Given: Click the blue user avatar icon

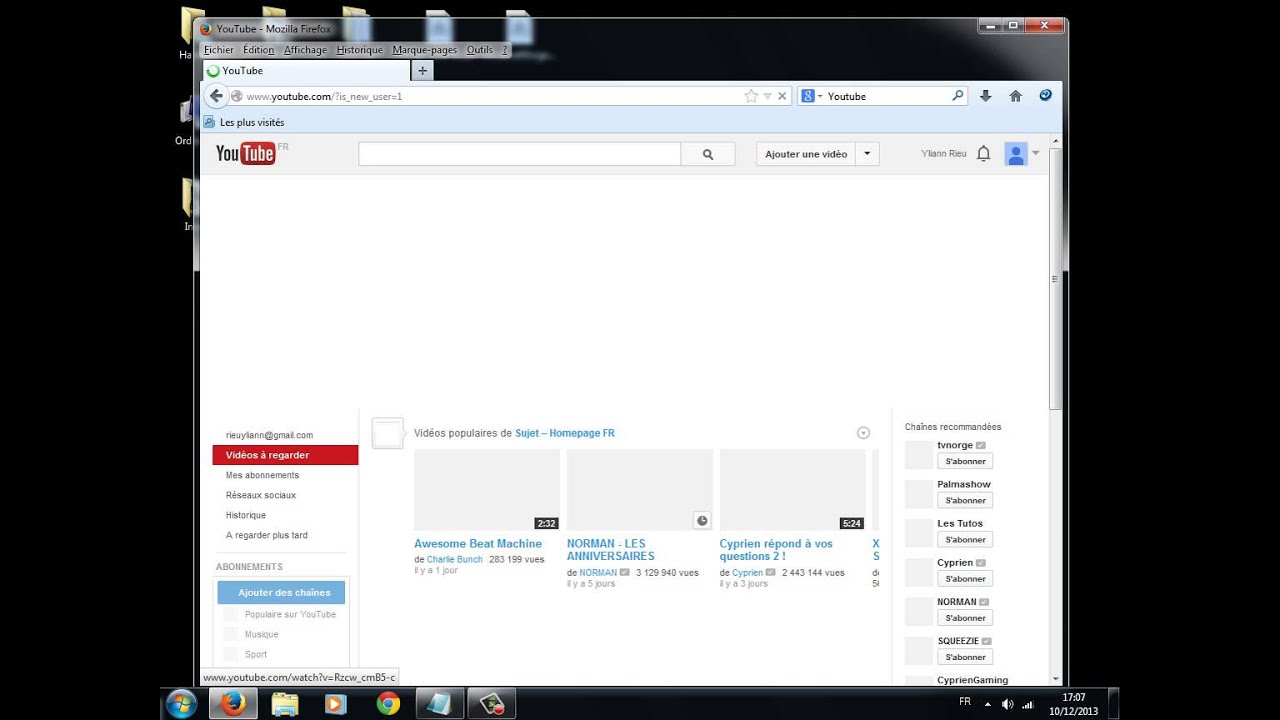Looking at the screenshot, I should tap(1016, 154).
